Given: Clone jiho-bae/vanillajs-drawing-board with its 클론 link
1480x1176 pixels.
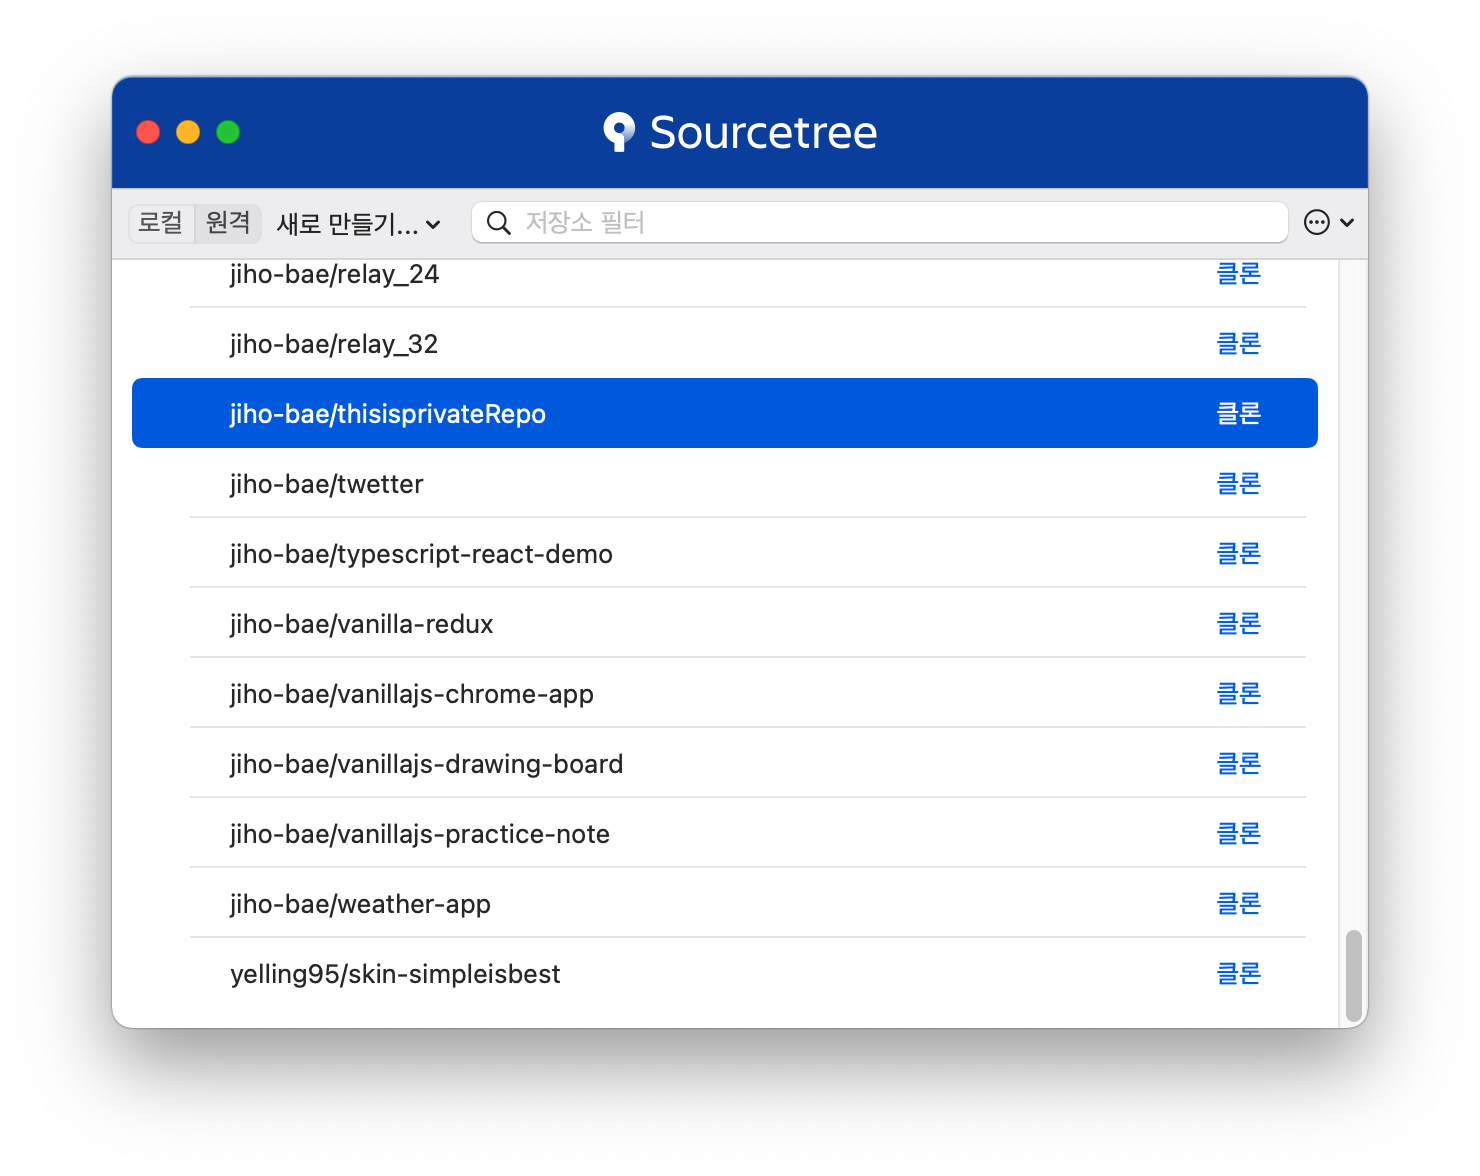Looking at the screenshot, I should coord(1238,763).
